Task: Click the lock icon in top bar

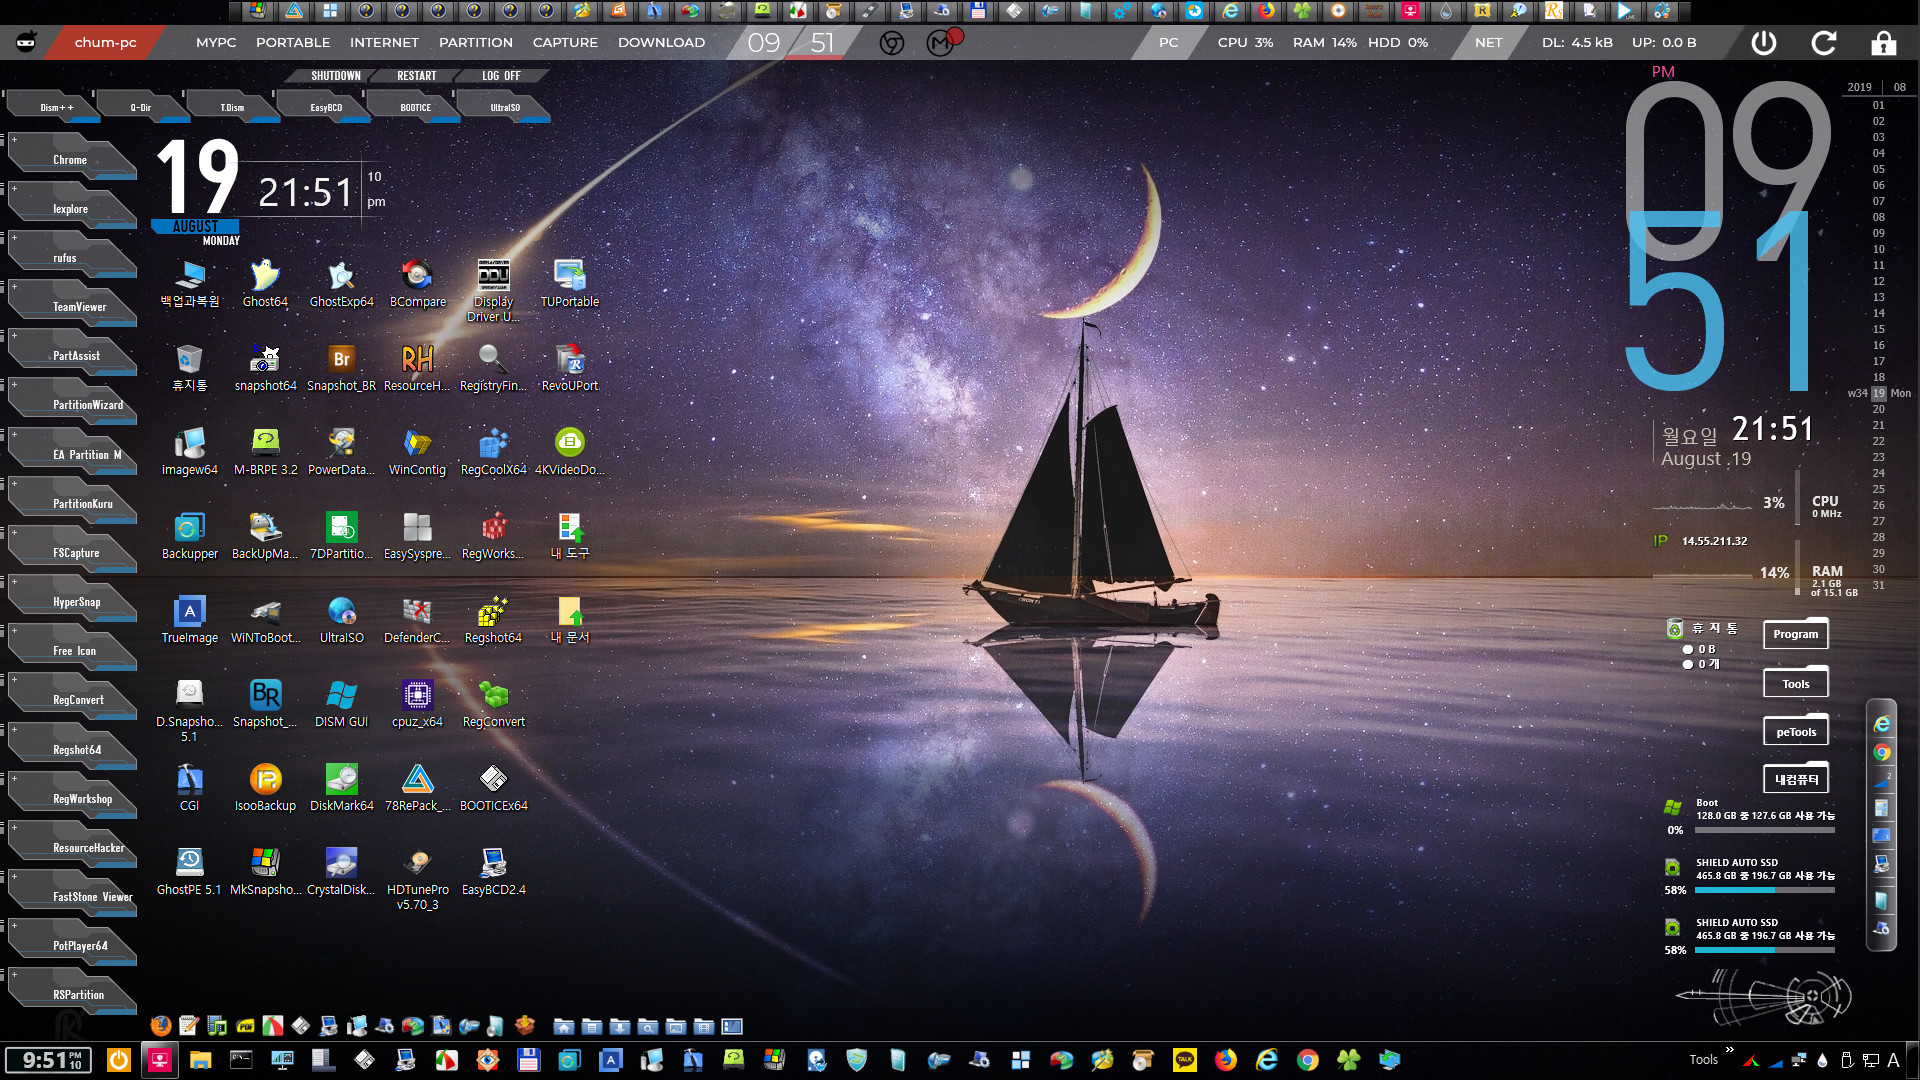Action: (x=1884, y=43)
